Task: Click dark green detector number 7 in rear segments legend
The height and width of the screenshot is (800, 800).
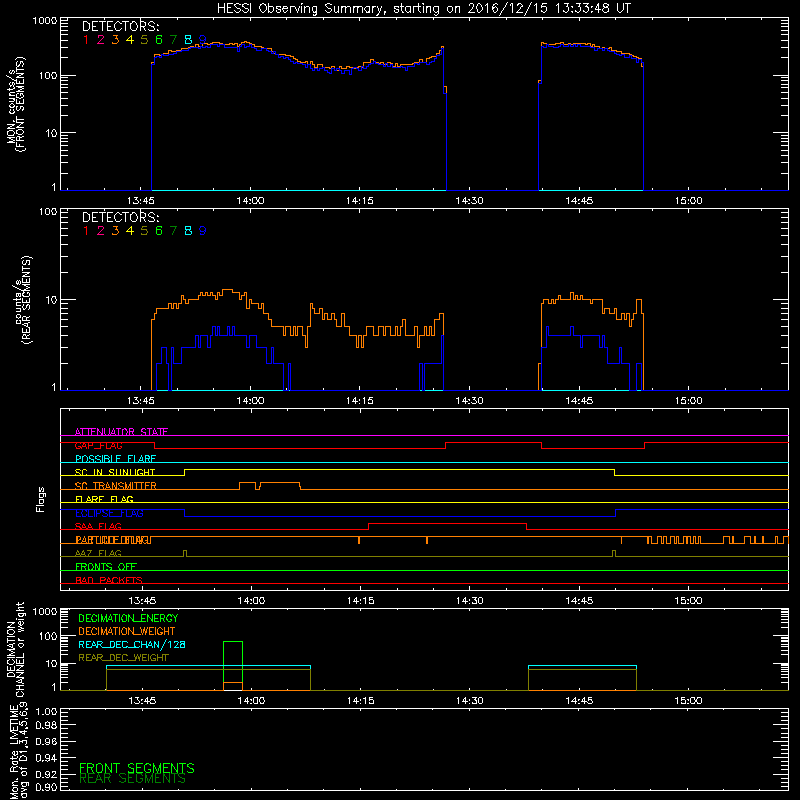Action: 173,231
